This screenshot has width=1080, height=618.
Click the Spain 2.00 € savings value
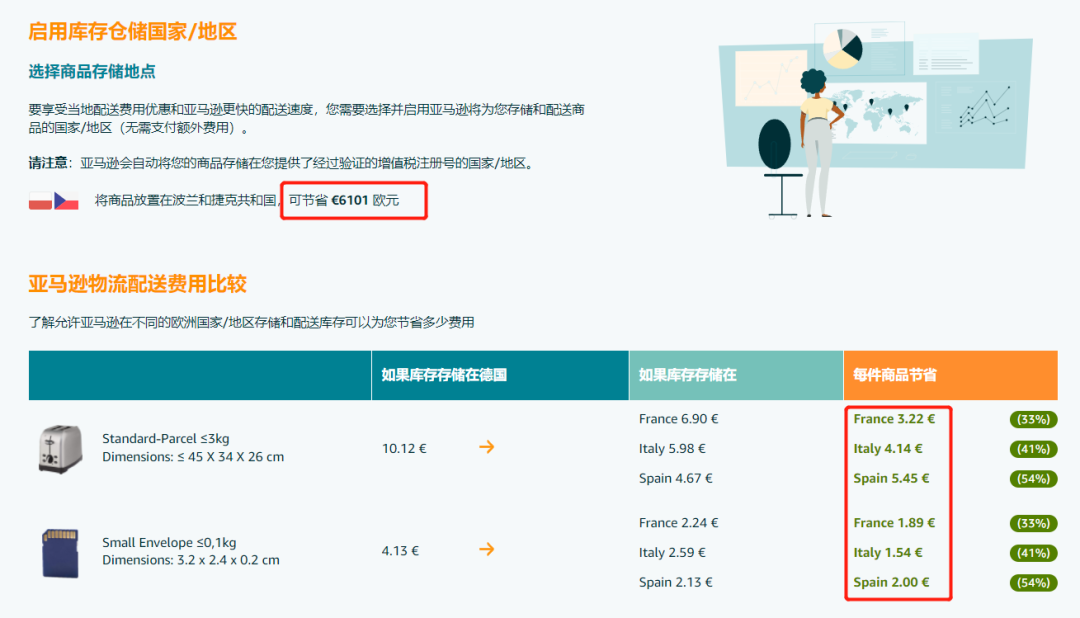(x=891, y=582)
